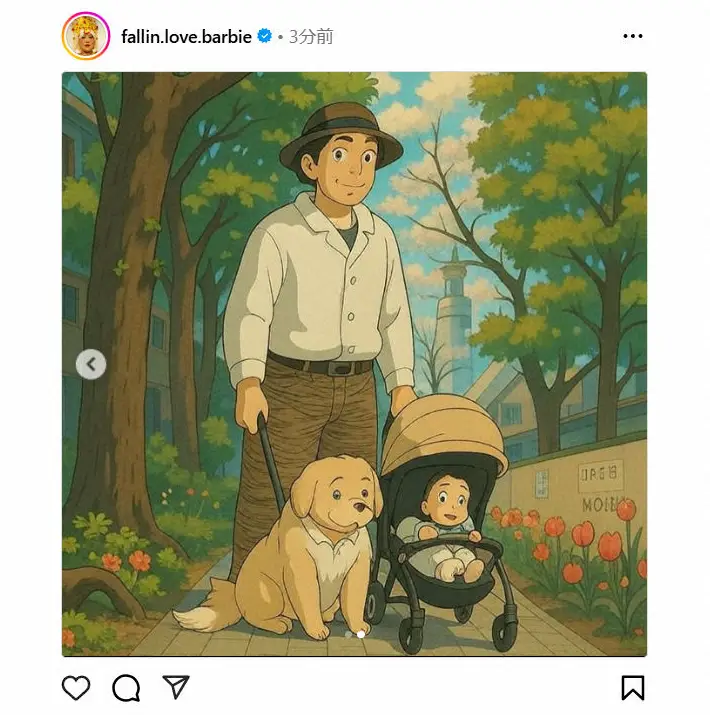Open the fallin.love.barbie profile avatar story

[86, 36]
